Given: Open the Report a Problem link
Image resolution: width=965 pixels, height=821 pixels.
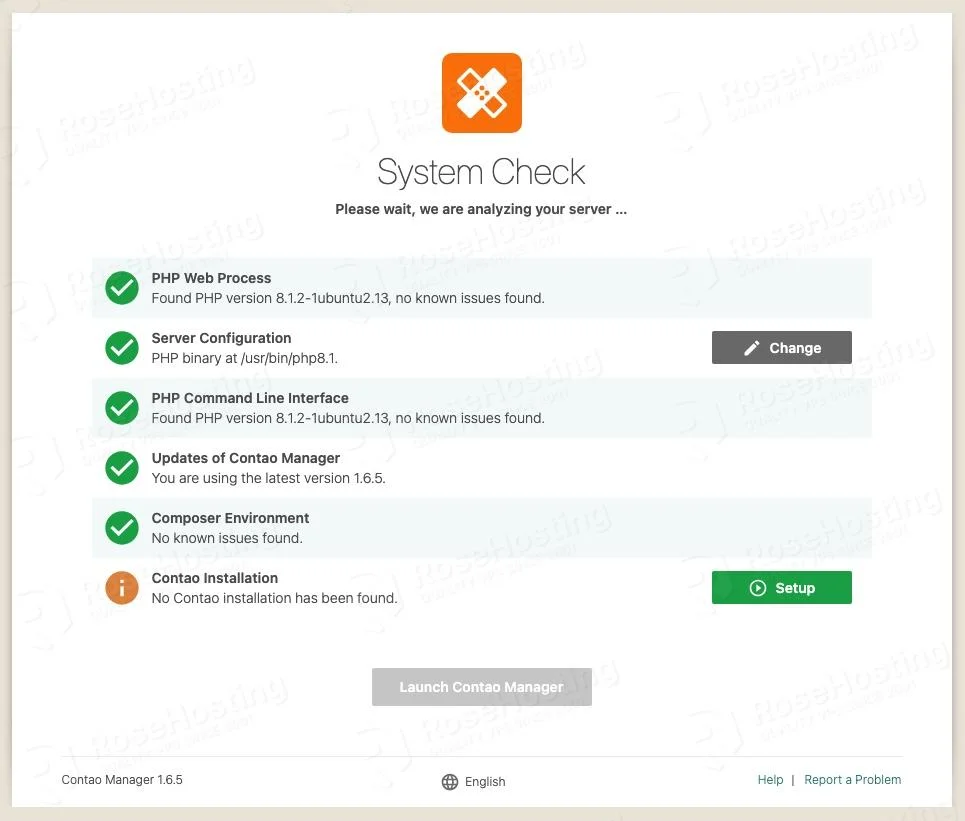Looking at the screenshot, I should [852, 780].
